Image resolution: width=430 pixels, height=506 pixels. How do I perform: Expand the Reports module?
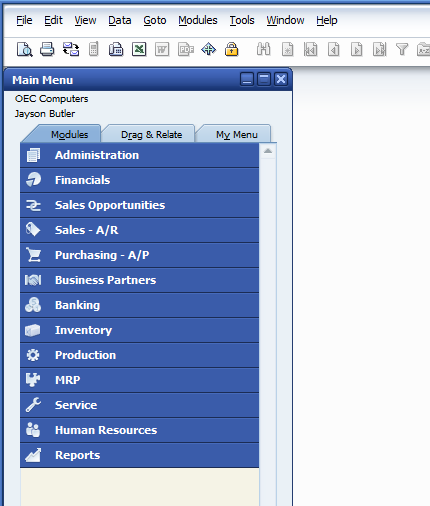(x=139, y=455)
